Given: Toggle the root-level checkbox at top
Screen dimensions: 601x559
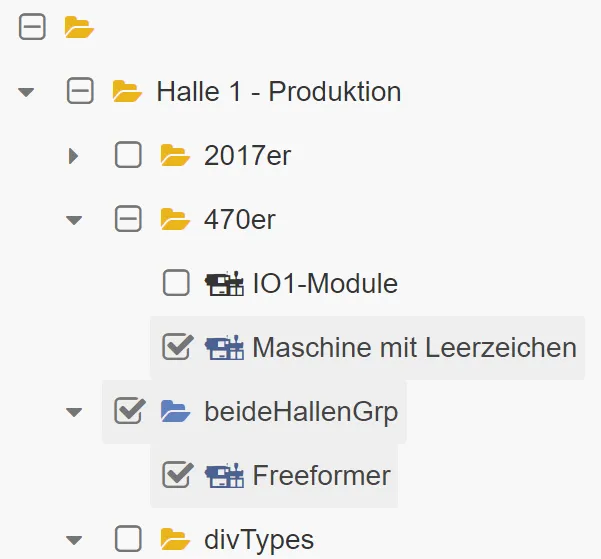Looking at the screenshot, I should pyautogui.click(x=32, y=28).
